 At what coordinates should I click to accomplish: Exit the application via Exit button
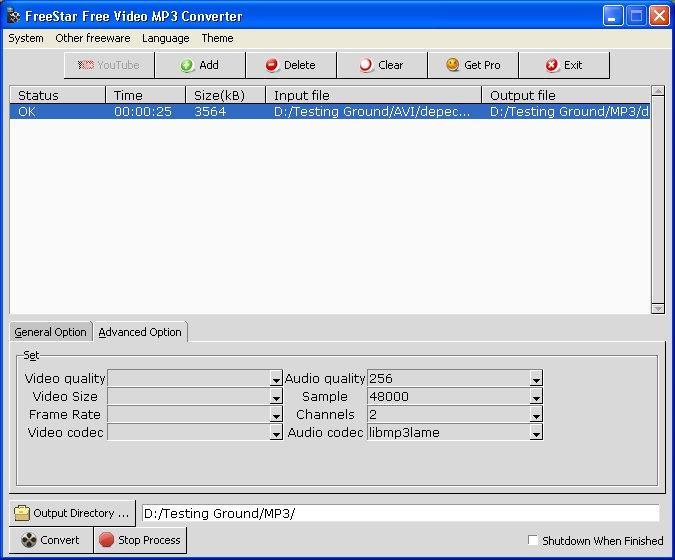(x=564, y=65)
